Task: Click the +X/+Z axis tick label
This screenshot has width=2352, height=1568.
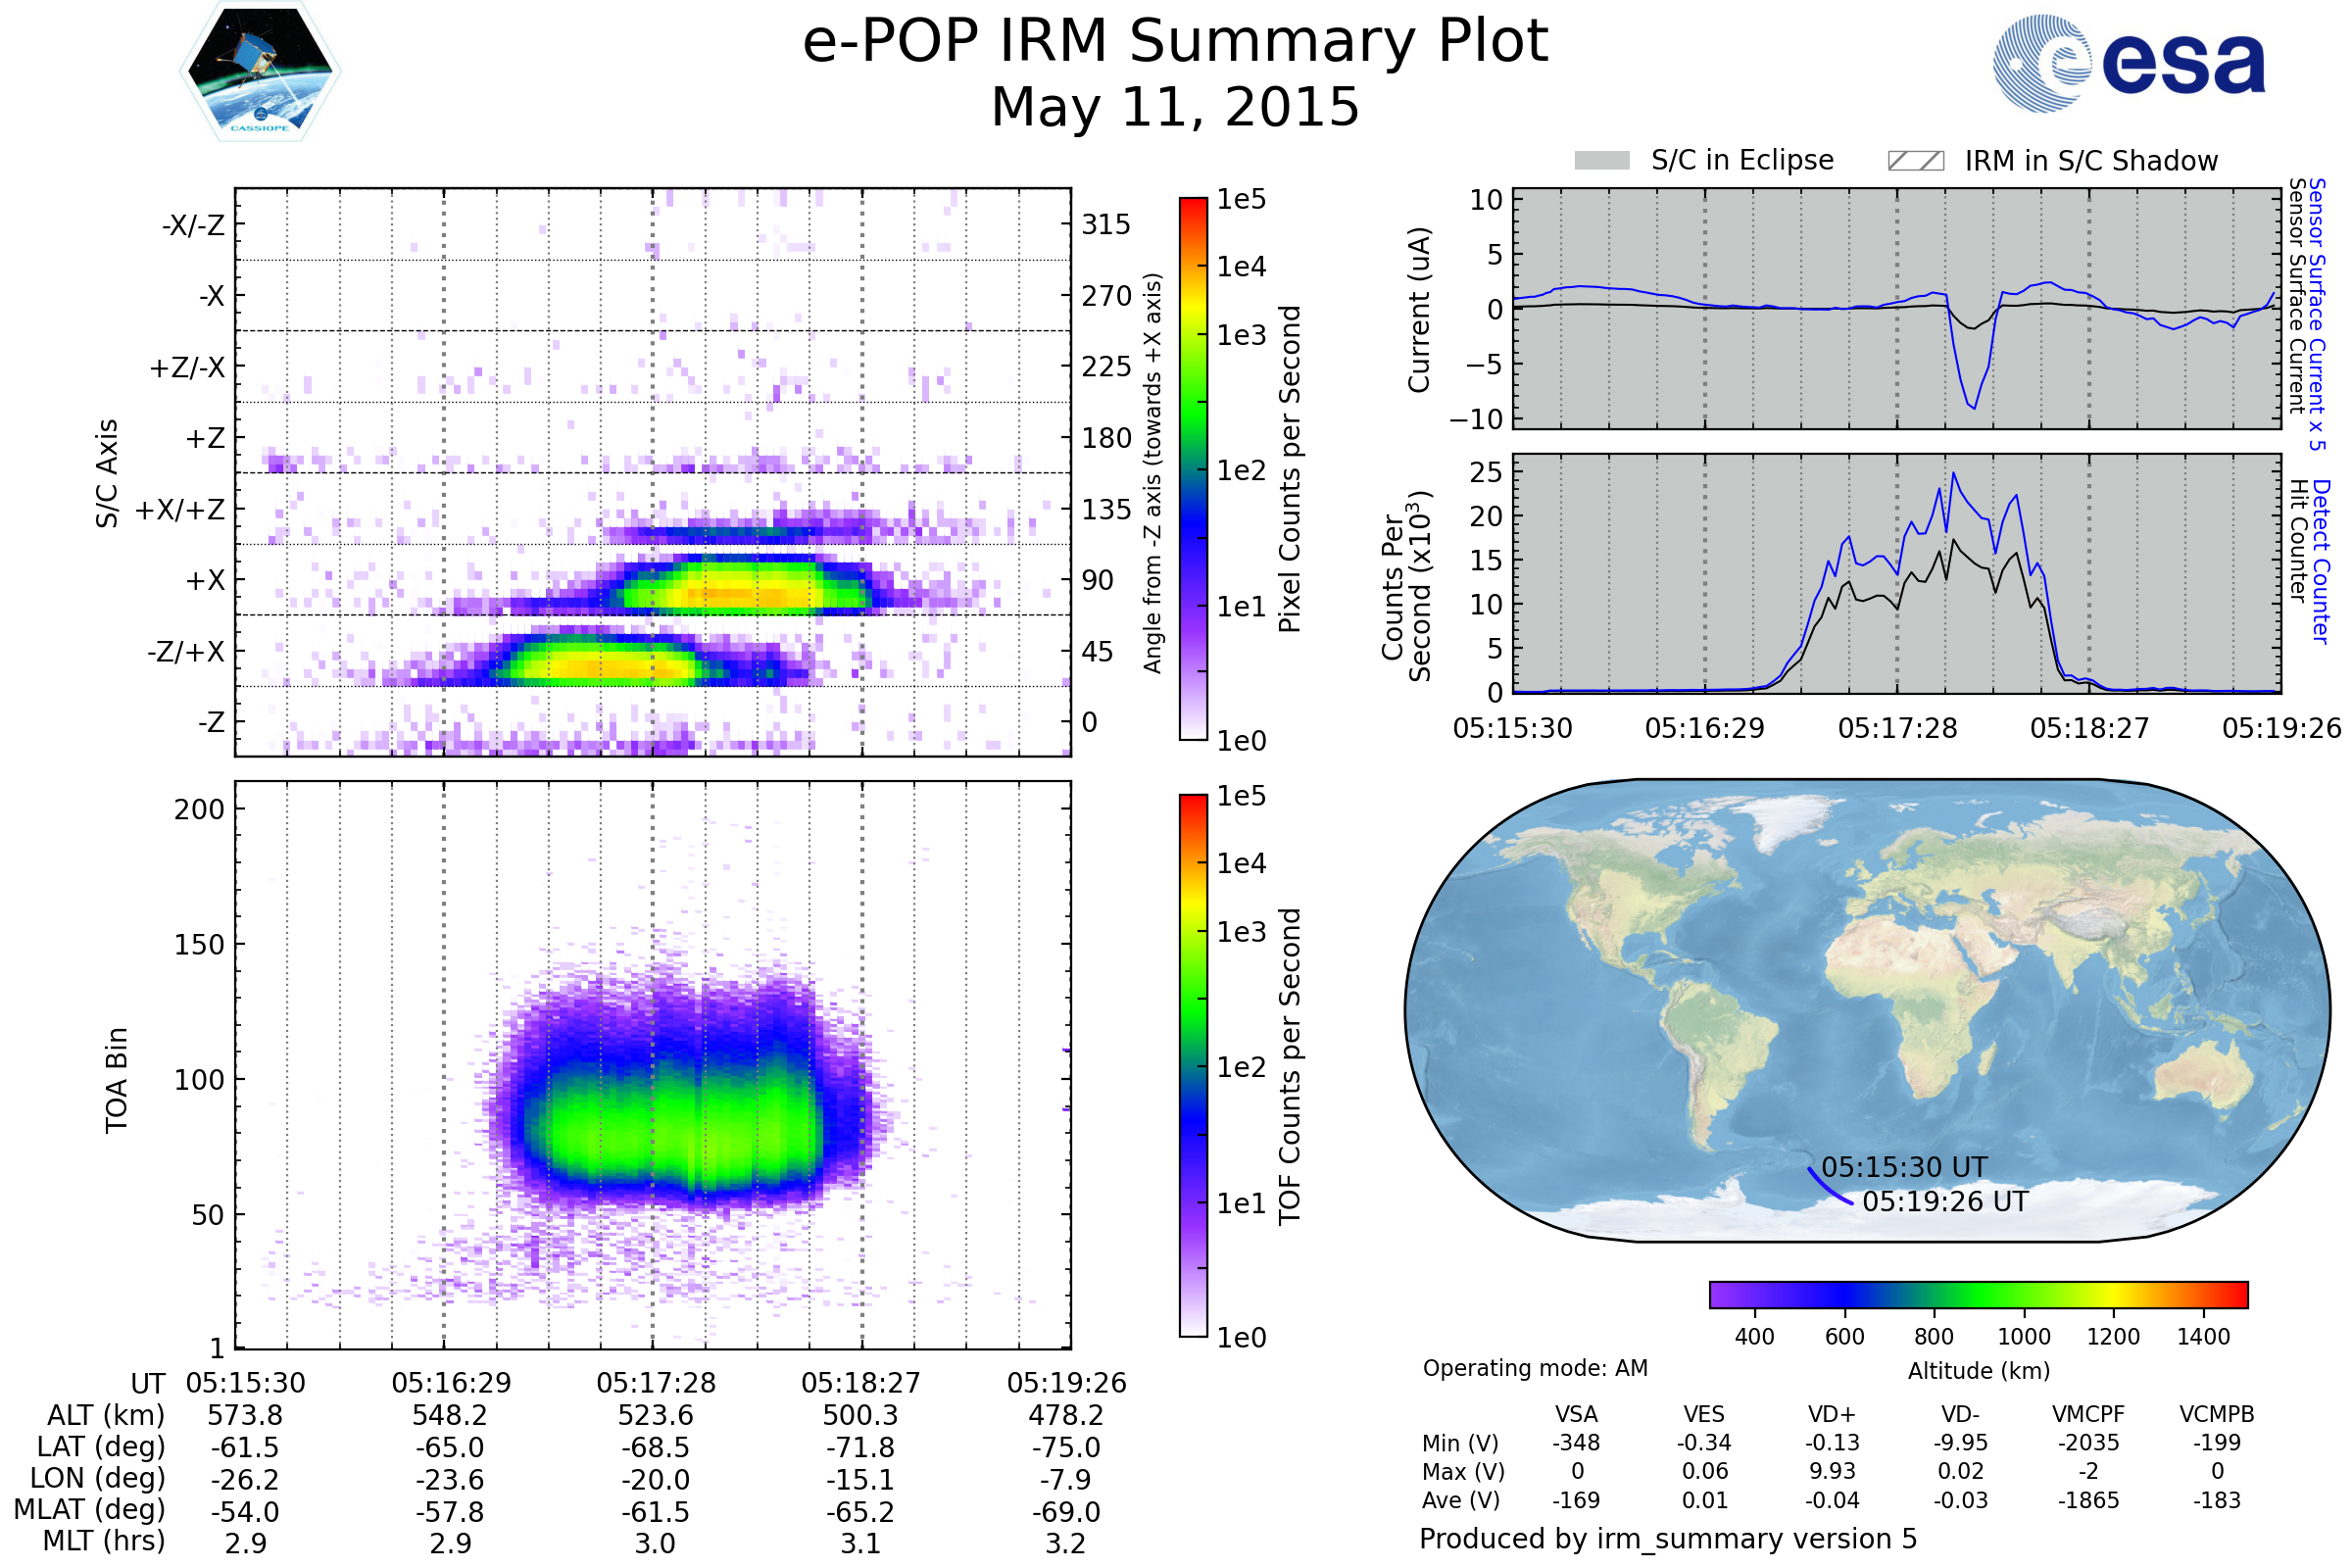Action: point(180,510)
